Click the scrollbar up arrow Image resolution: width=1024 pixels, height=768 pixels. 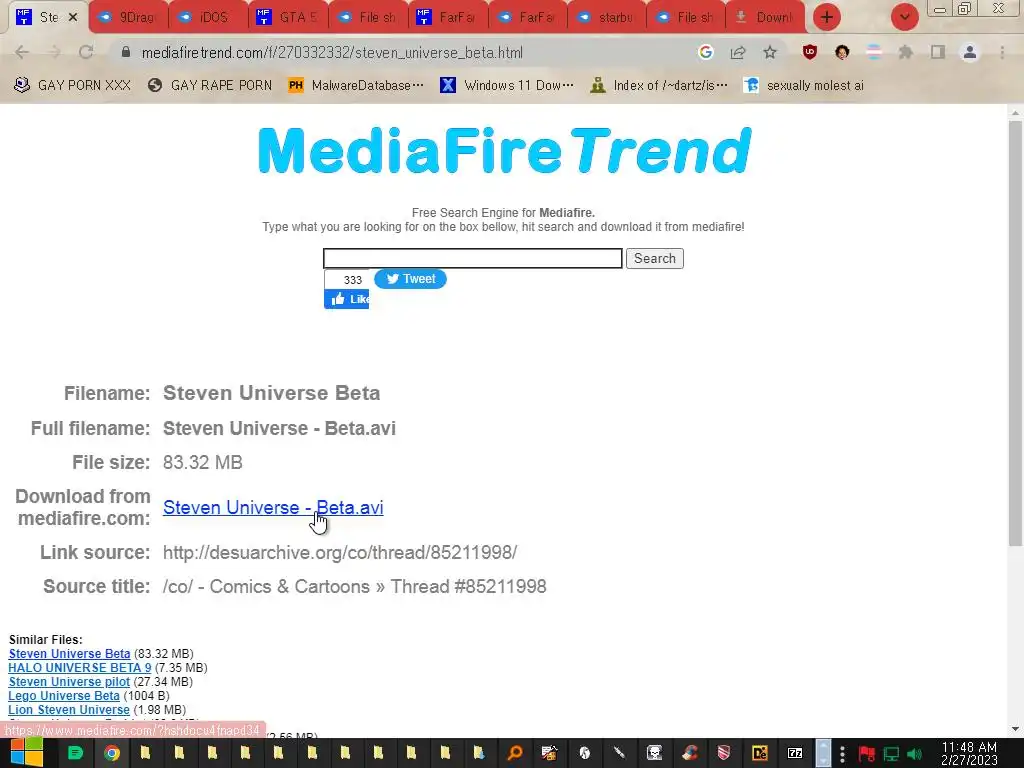click(1015, 112)
